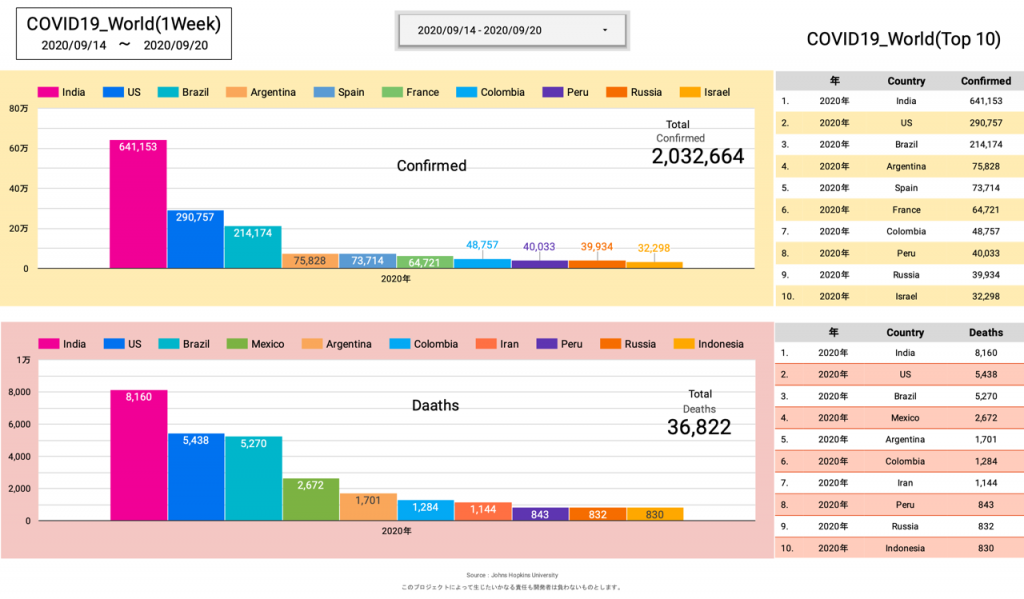This screenshot has height=599, width=1024.
Task: Click India pink legend swatch in Confirmed chart
Action: point(48,92)
